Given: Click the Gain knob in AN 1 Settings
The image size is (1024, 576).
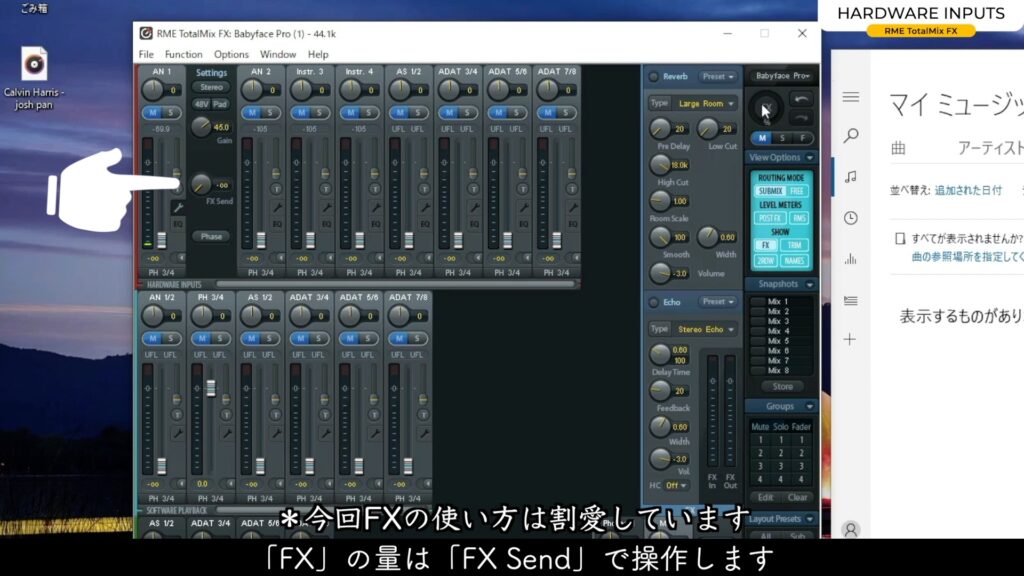Looking at the screenshot, I should point(201,126).
